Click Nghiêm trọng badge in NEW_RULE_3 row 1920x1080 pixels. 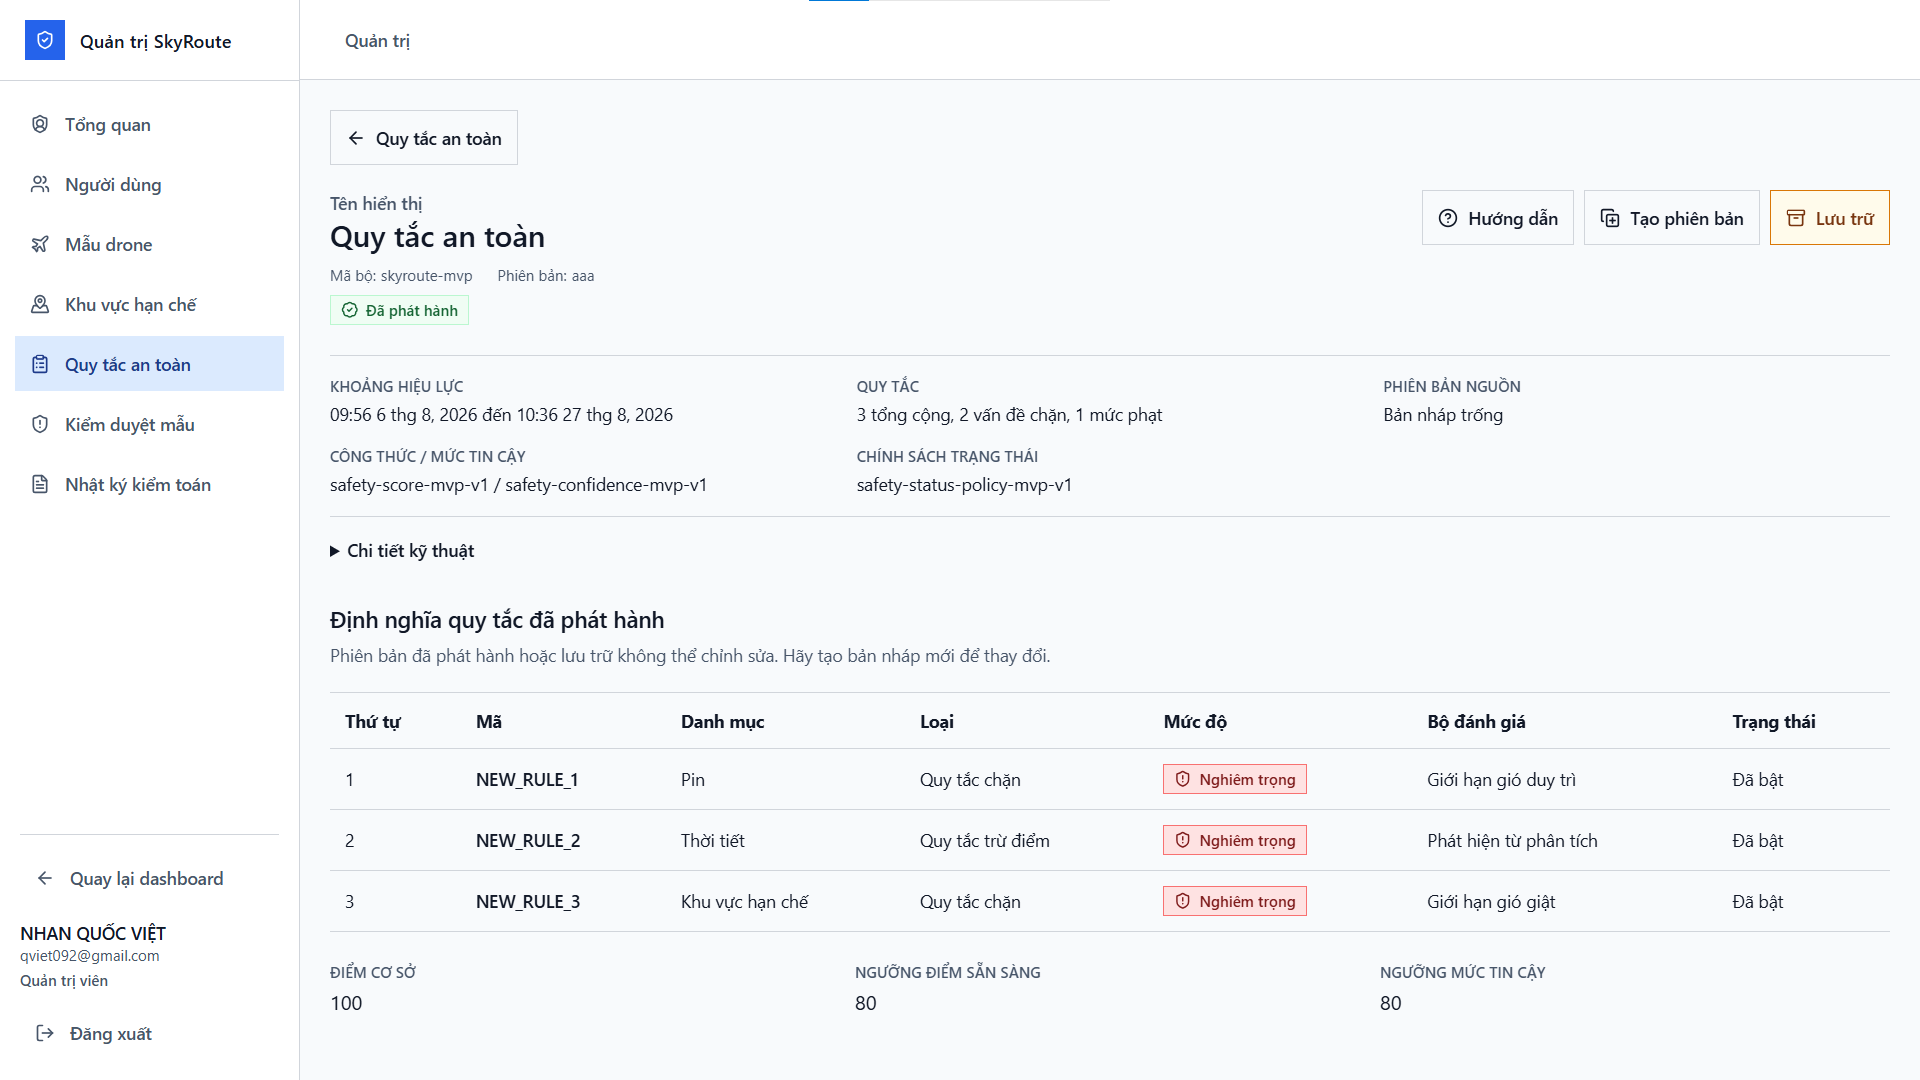(x=1235, y=901)
